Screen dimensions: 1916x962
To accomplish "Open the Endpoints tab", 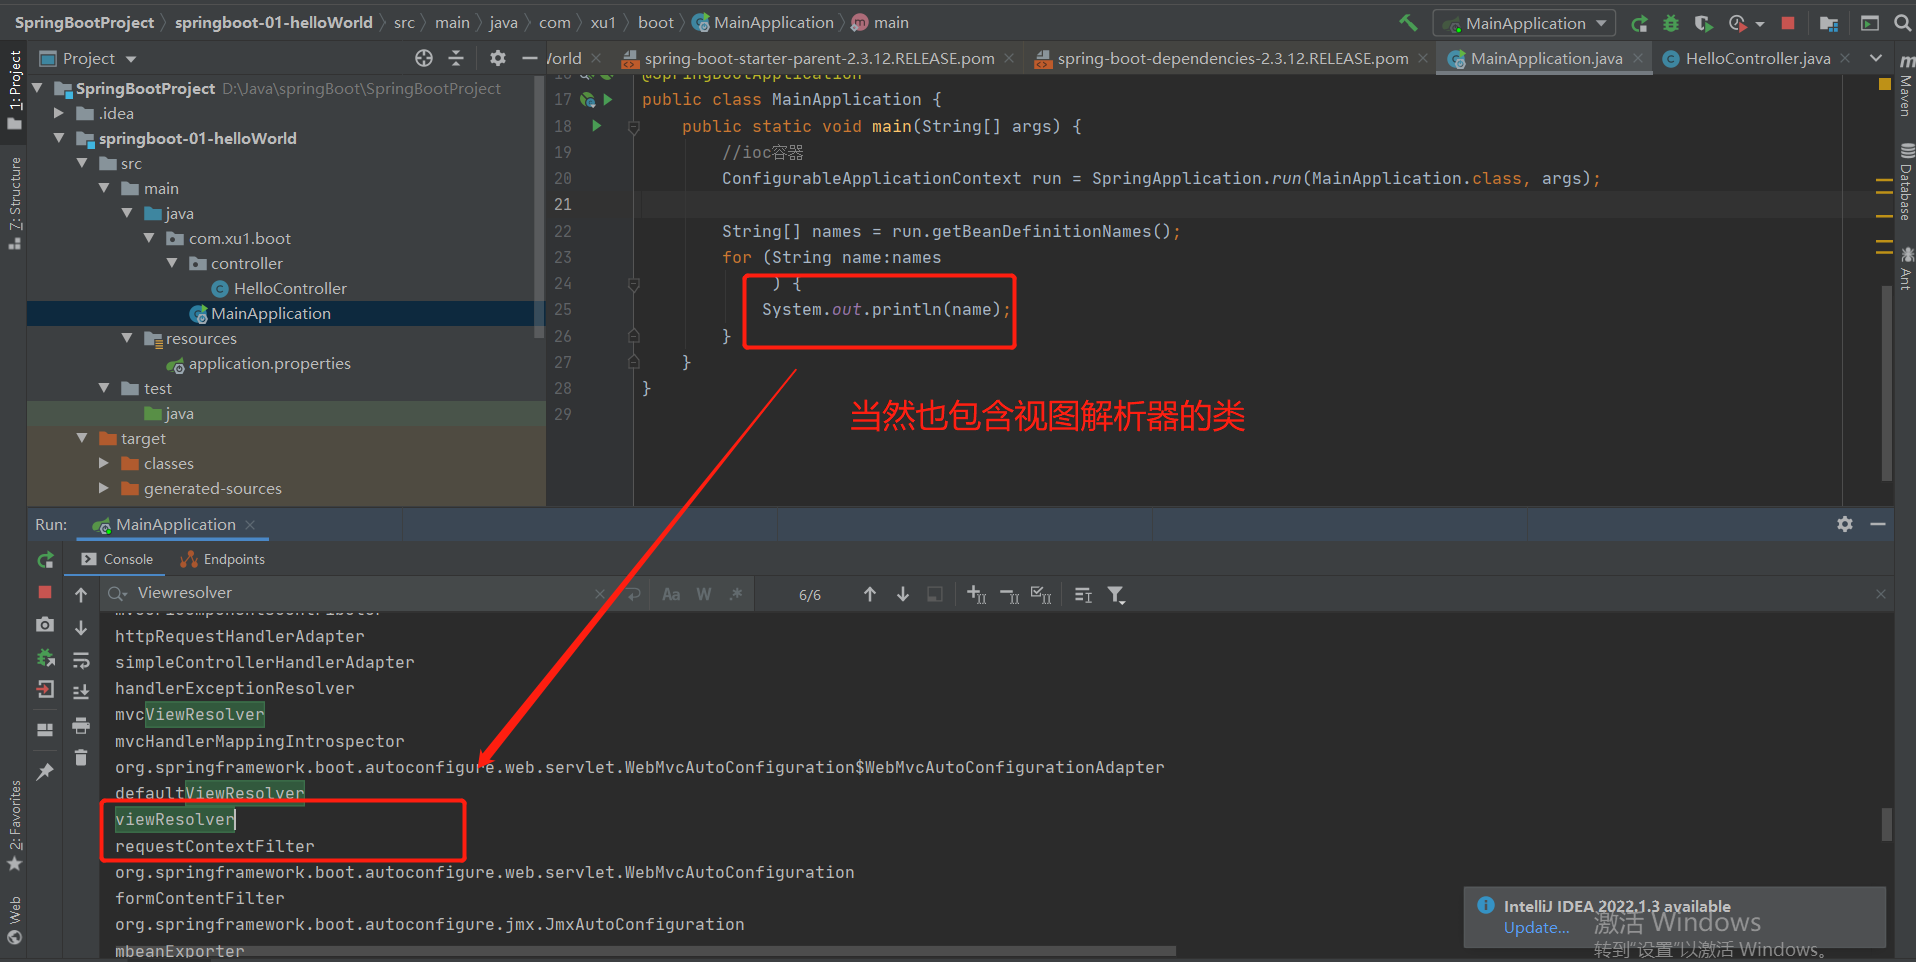I will [223, 559].
